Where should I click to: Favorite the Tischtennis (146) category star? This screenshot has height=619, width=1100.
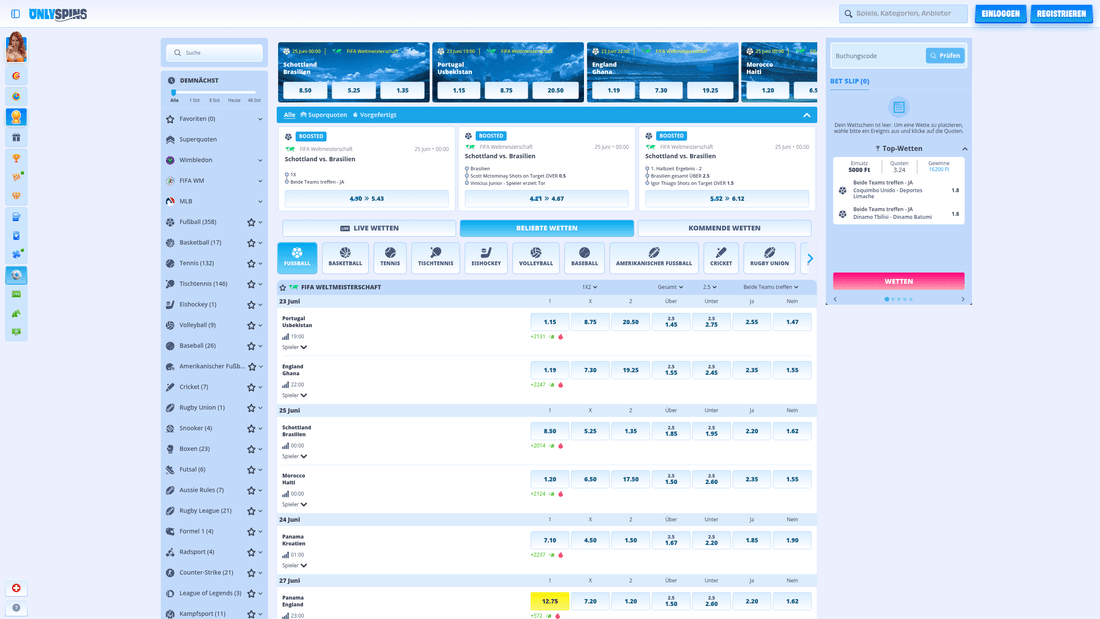coord(251,284)
